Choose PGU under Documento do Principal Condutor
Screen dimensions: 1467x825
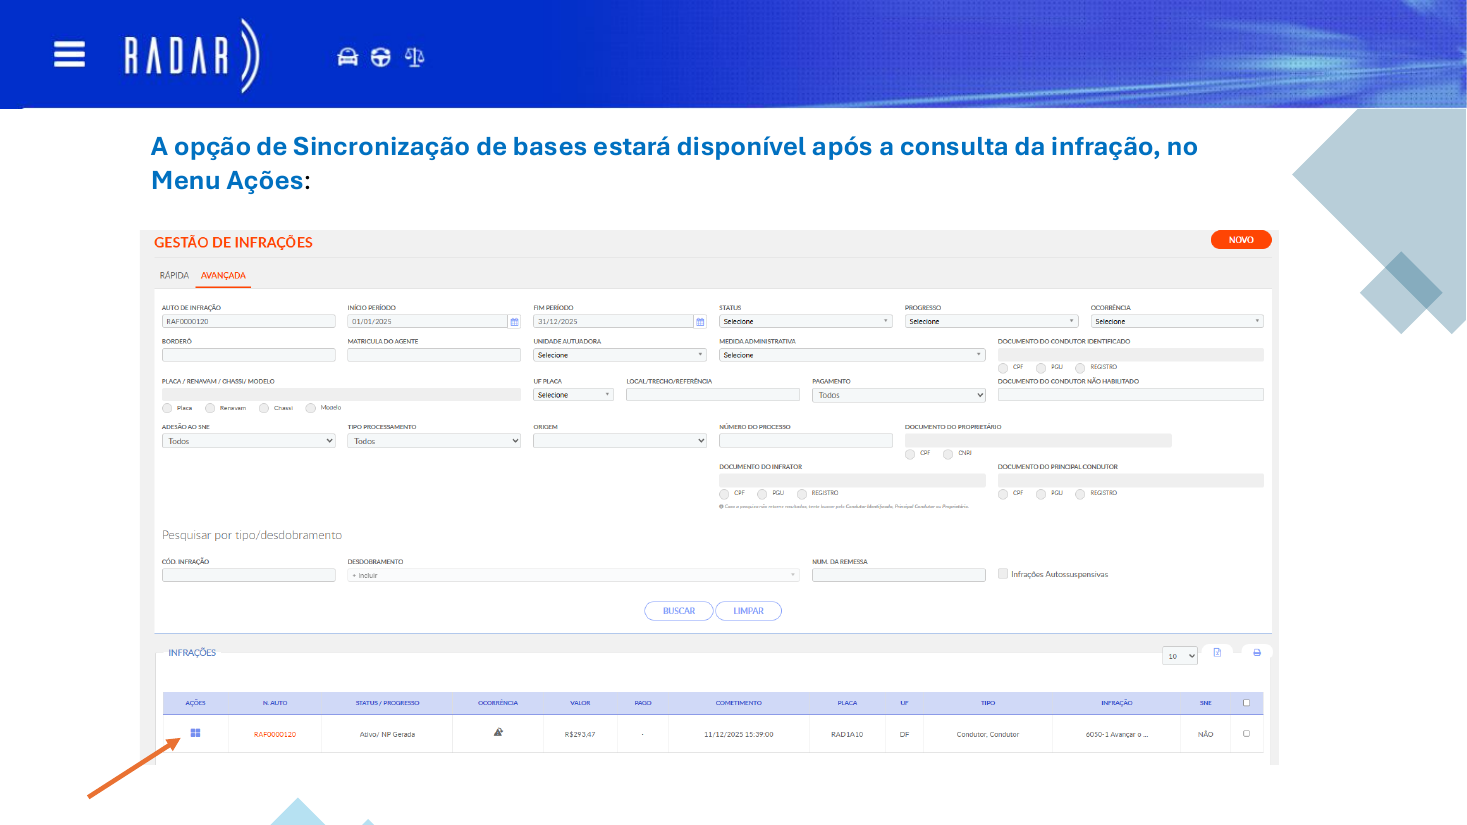click(x=1041, y=494)
